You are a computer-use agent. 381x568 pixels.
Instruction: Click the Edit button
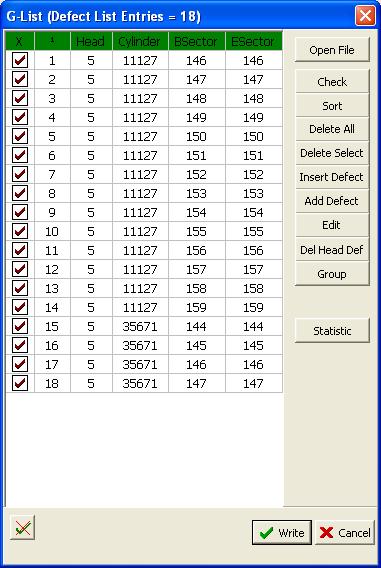click(332, 225)
